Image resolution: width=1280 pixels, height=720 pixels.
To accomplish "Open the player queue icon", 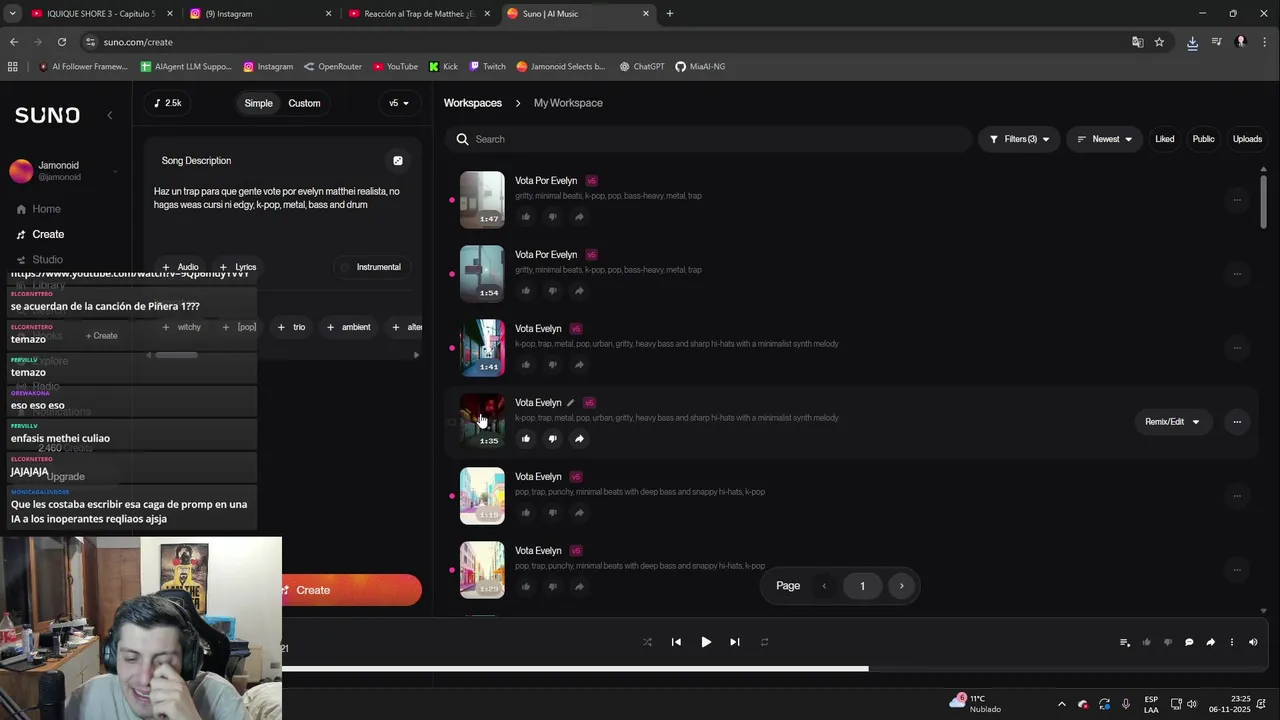I will [1125, 642].
